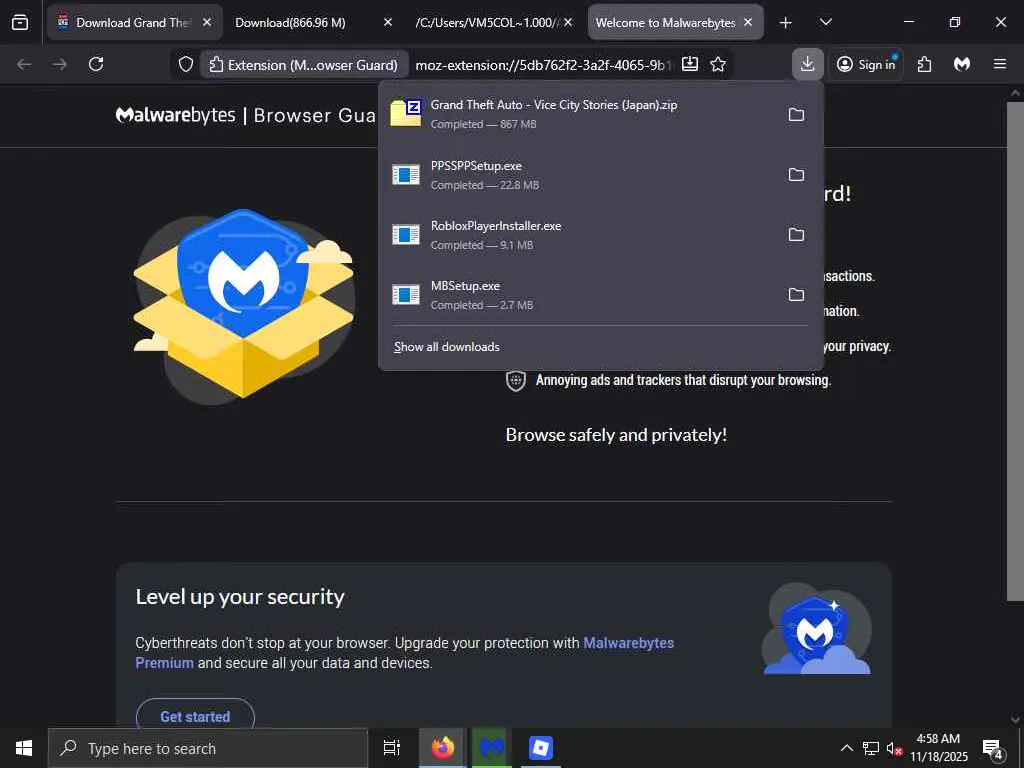Screen dimensions: 1024x768
Task: Click the address bar URL field
Action: pyautogui.click(x=542, y=65)
